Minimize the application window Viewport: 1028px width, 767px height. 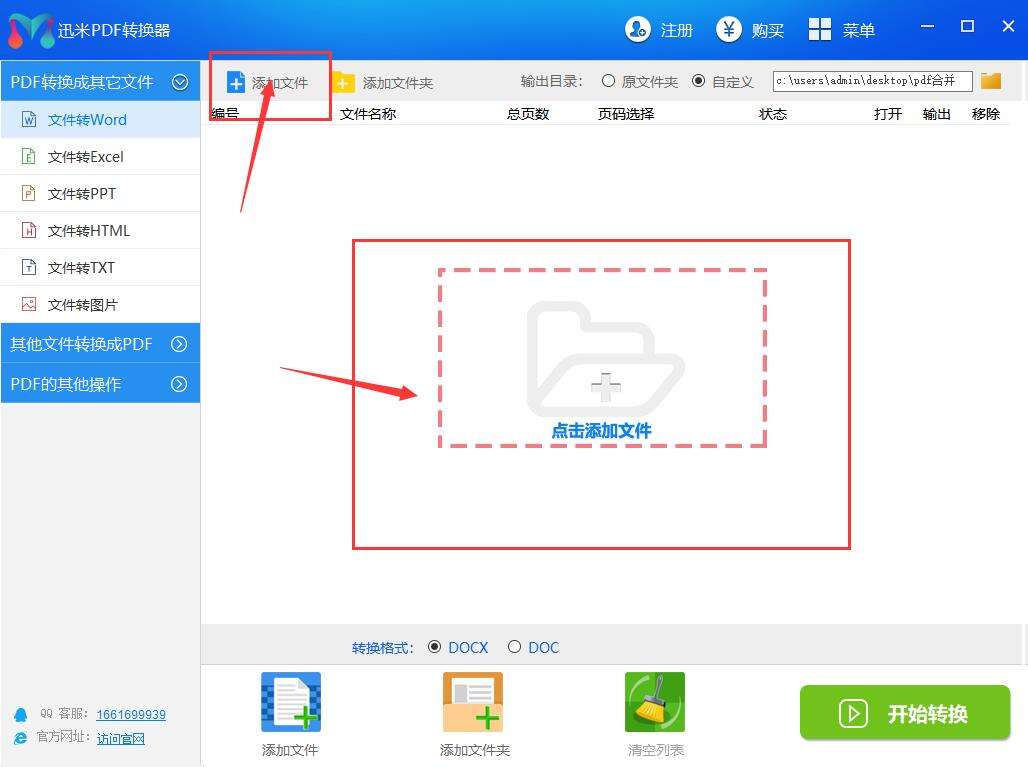pyautogui.click(x=927, y=26)
